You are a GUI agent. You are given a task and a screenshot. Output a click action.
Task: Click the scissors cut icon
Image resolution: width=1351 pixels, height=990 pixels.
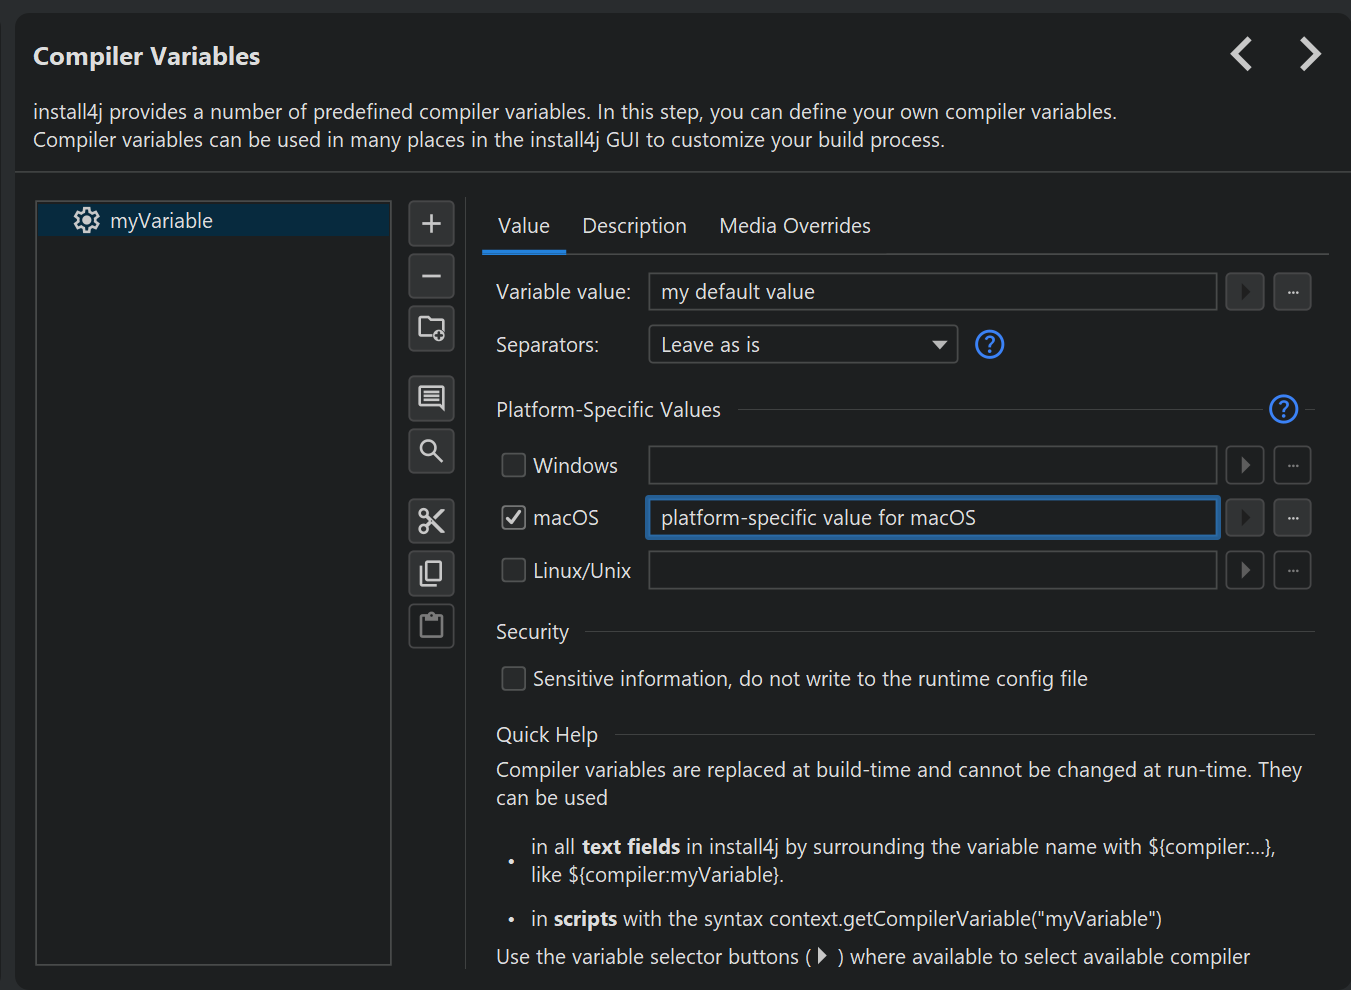(x=431, y=521)
